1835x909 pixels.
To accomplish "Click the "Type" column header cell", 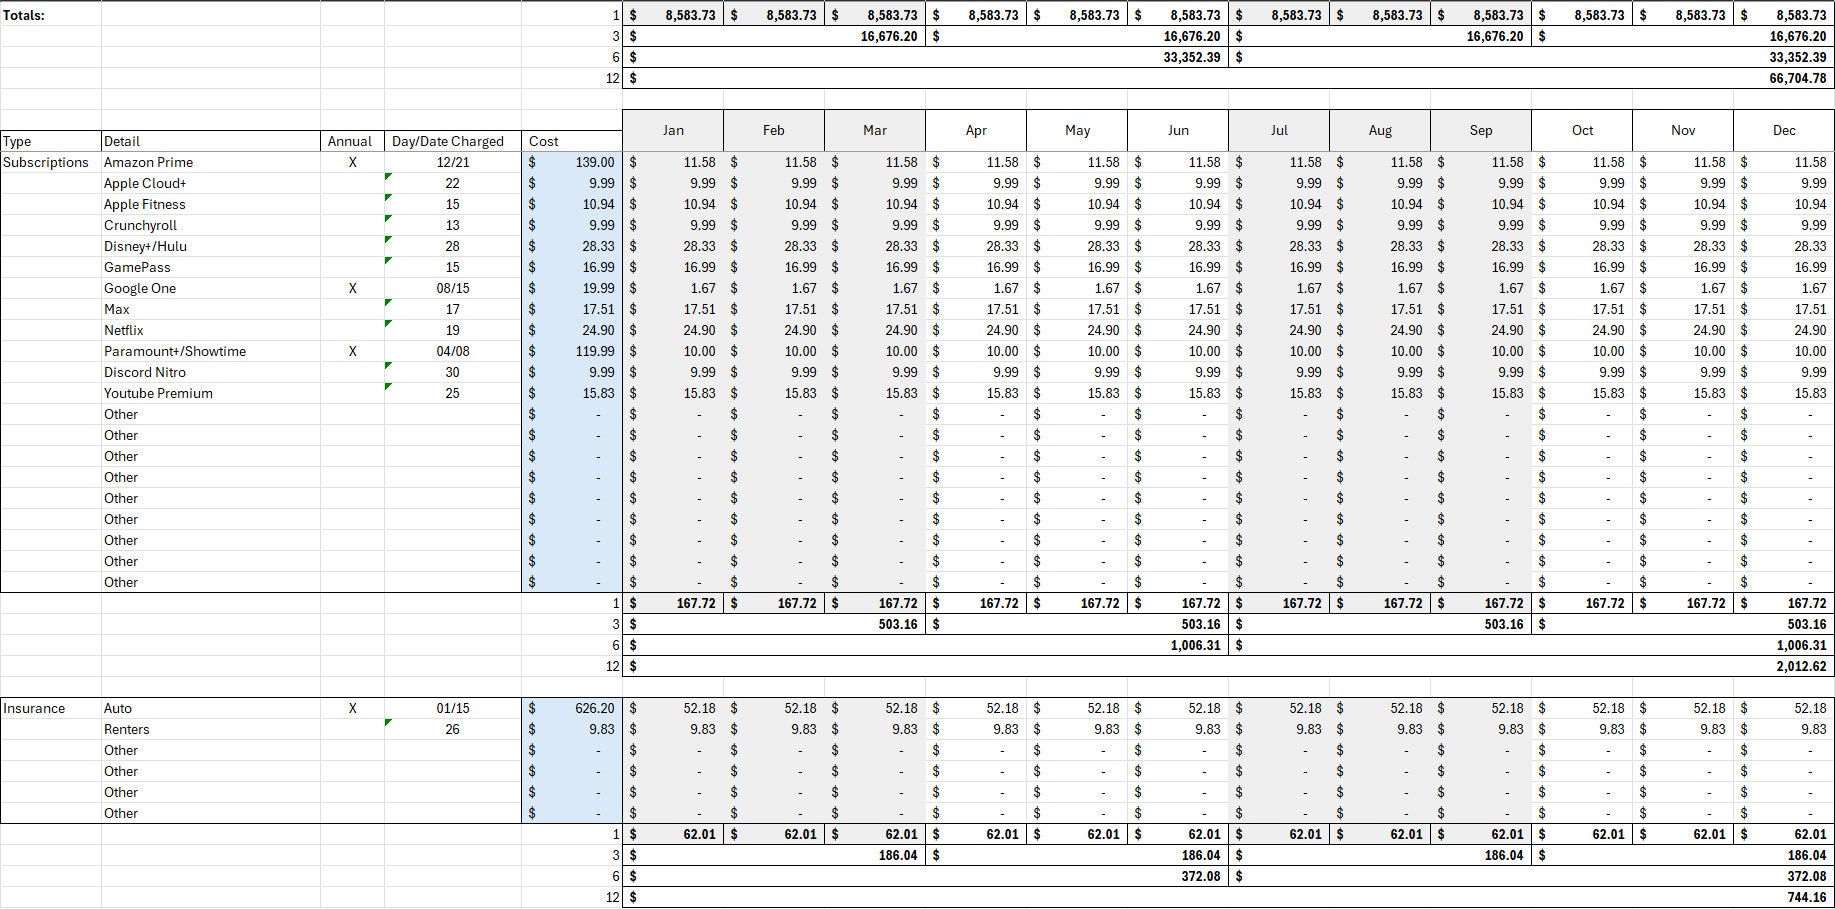I will point(50,141).
